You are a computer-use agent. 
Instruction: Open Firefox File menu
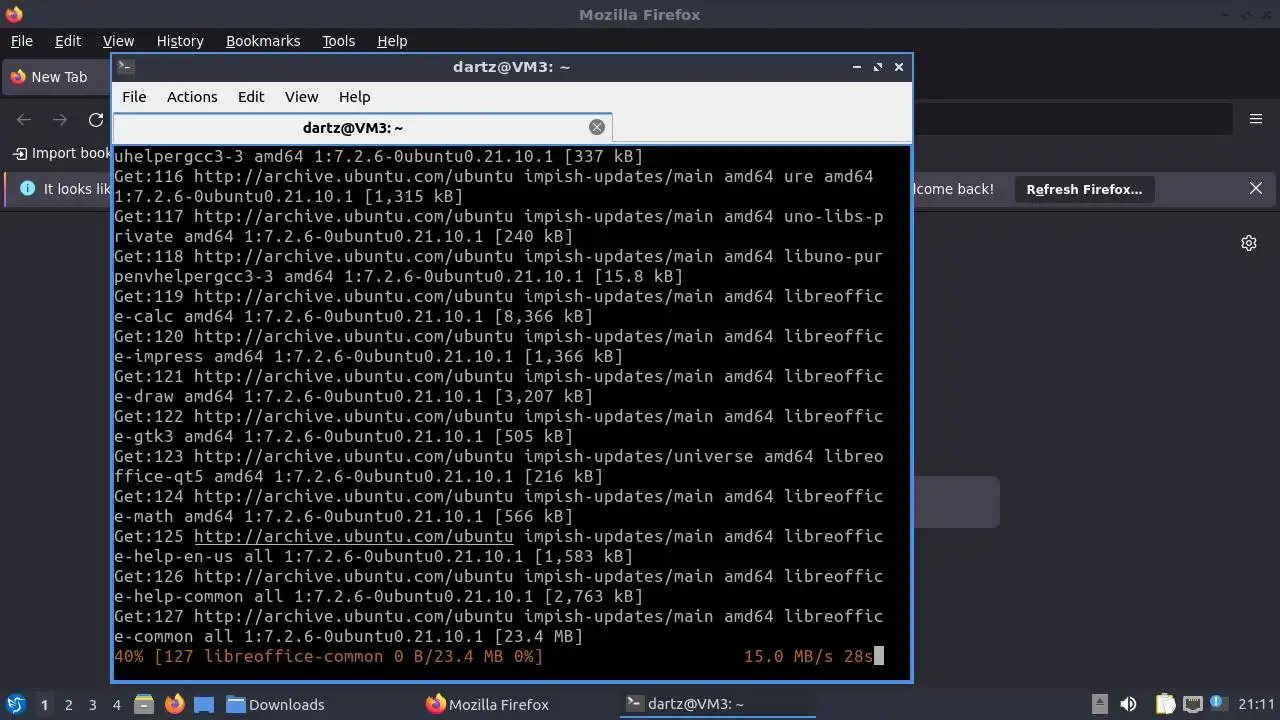21,41
